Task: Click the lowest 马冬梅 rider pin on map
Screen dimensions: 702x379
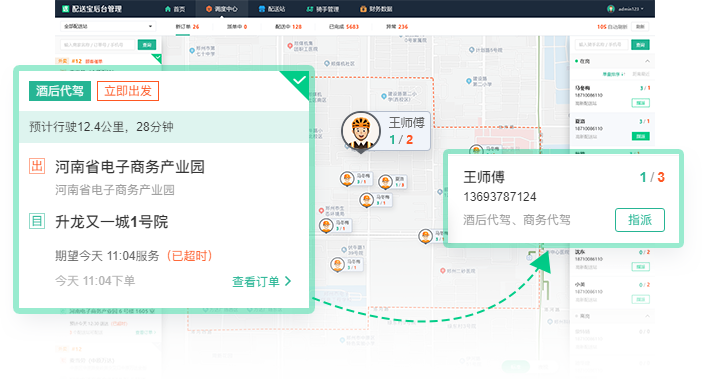Action: (337, 265)
